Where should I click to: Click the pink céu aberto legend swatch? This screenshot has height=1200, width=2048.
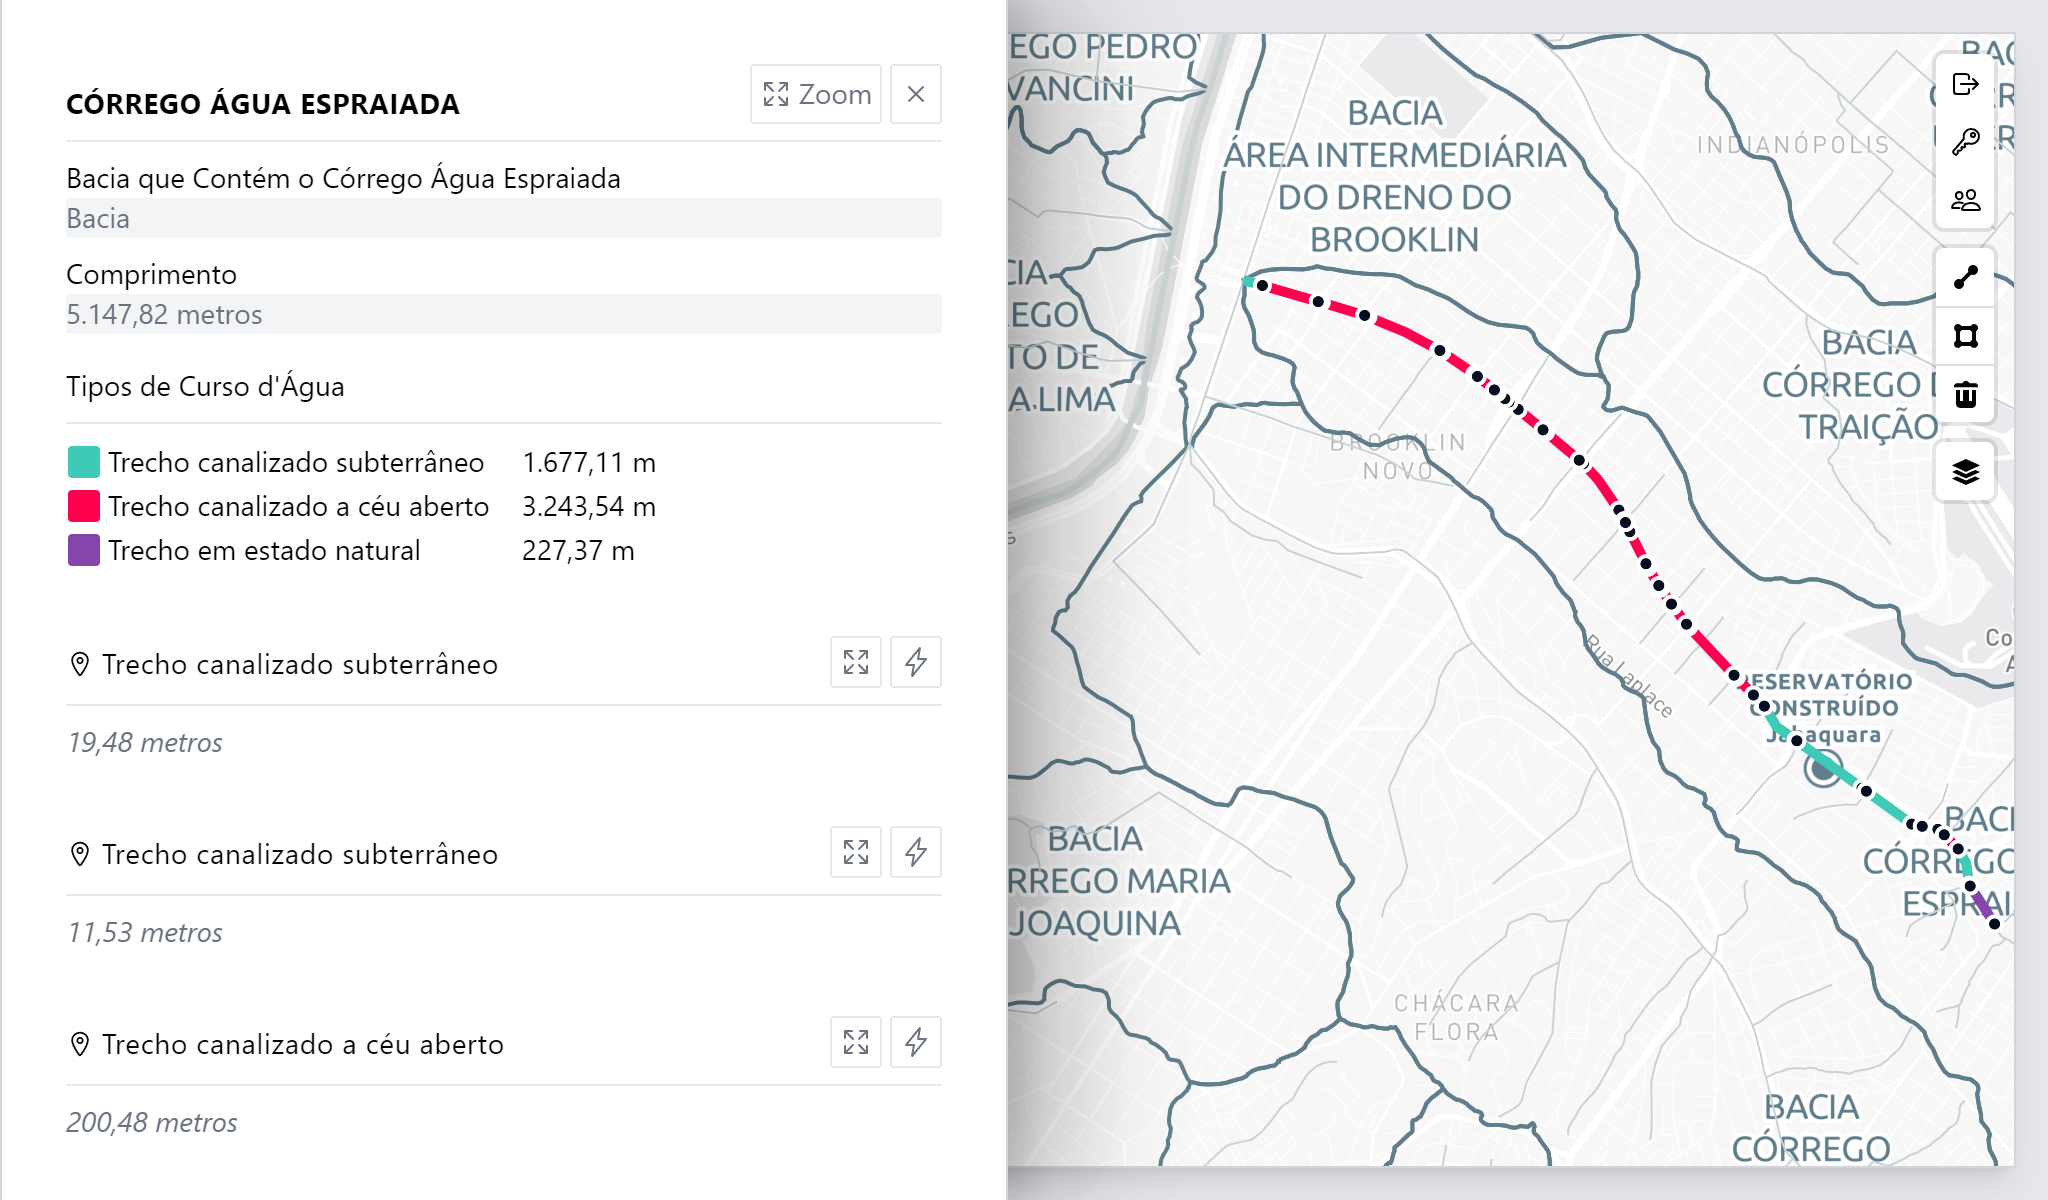(84, 506)
